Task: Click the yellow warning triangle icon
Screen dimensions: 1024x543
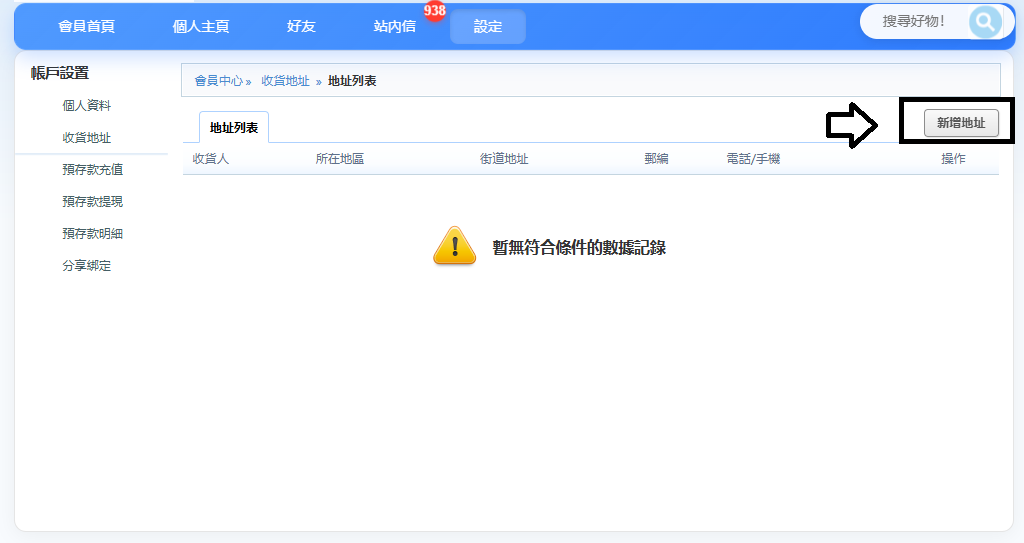Action: coord(455,246)
